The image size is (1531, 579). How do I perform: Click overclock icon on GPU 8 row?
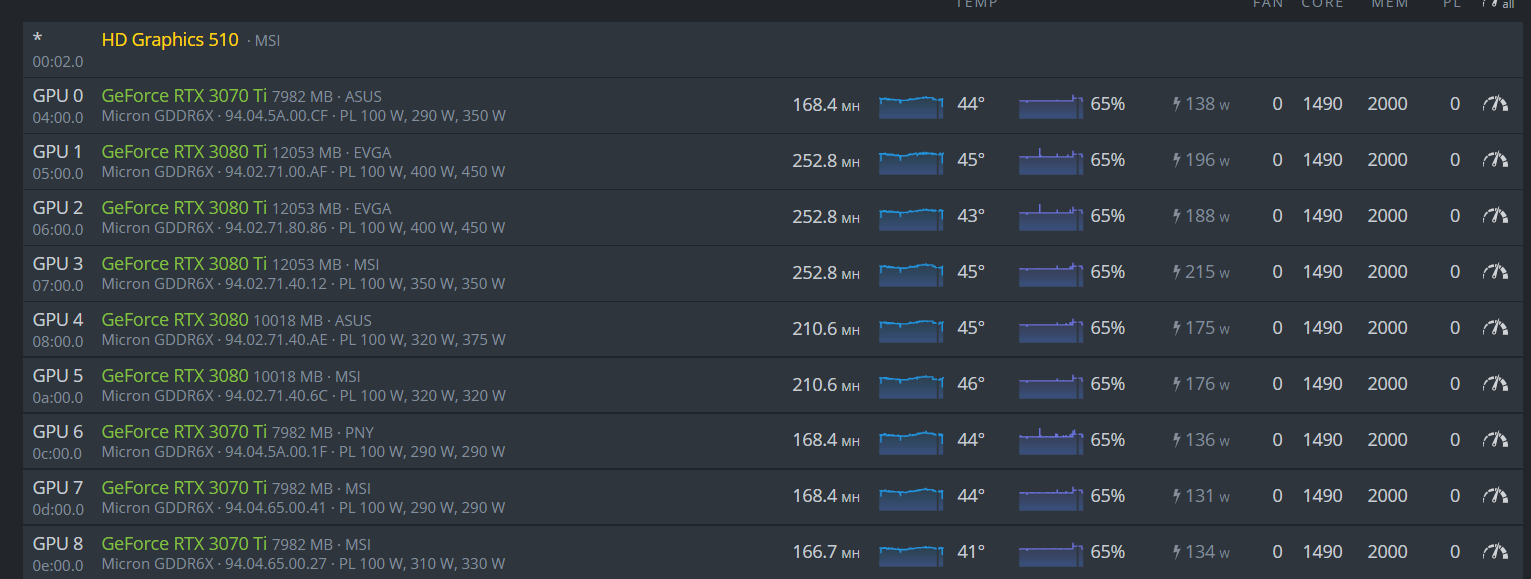point(1494,552)
